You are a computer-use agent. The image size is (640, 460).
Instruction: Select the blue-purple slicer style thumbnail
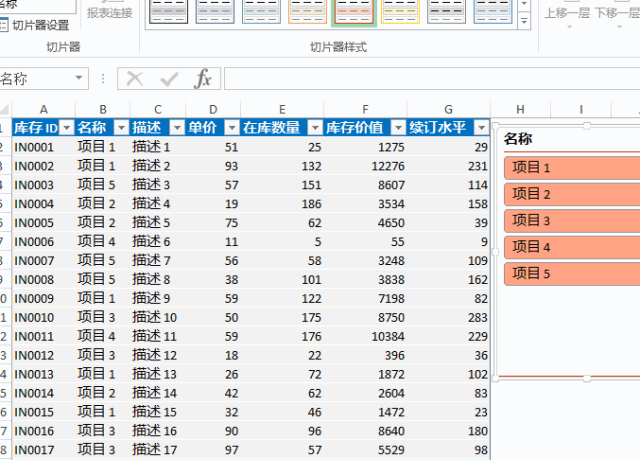215,11
